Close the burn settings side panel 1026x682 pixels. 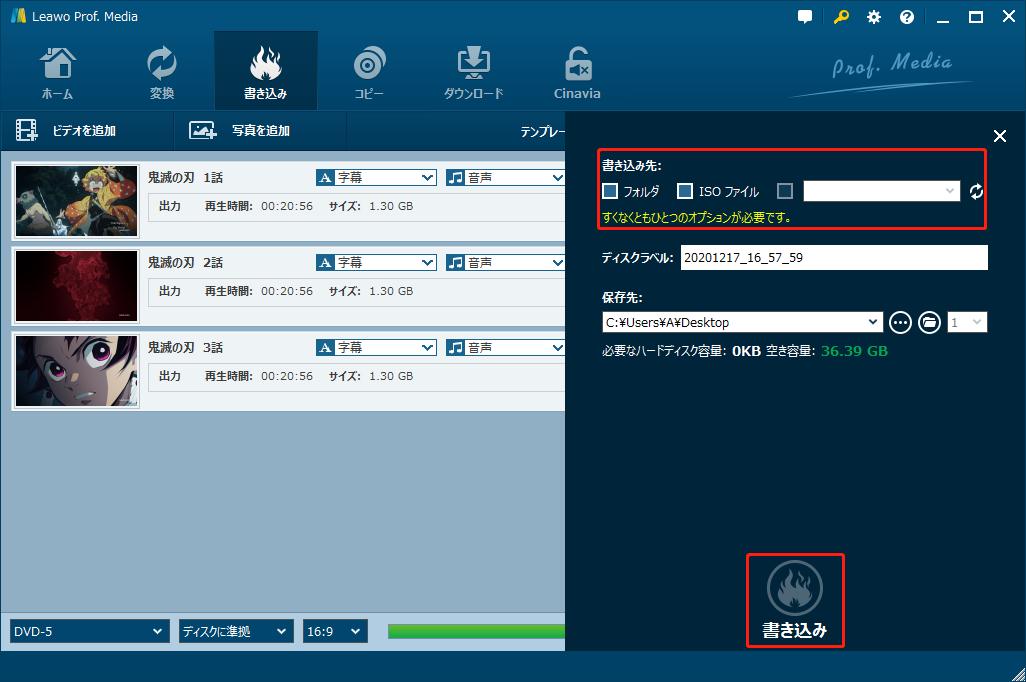tap(1000, 136)
